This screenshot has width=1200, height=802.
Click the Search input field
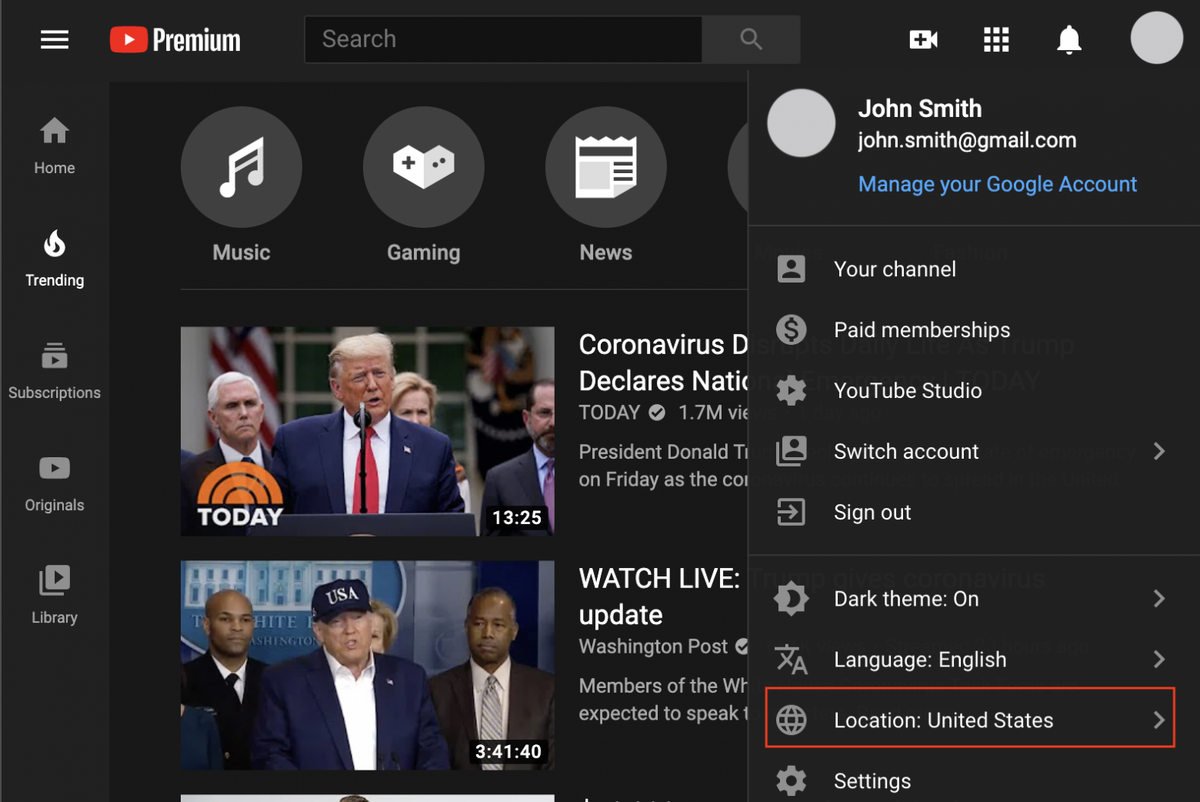point(503,40)
